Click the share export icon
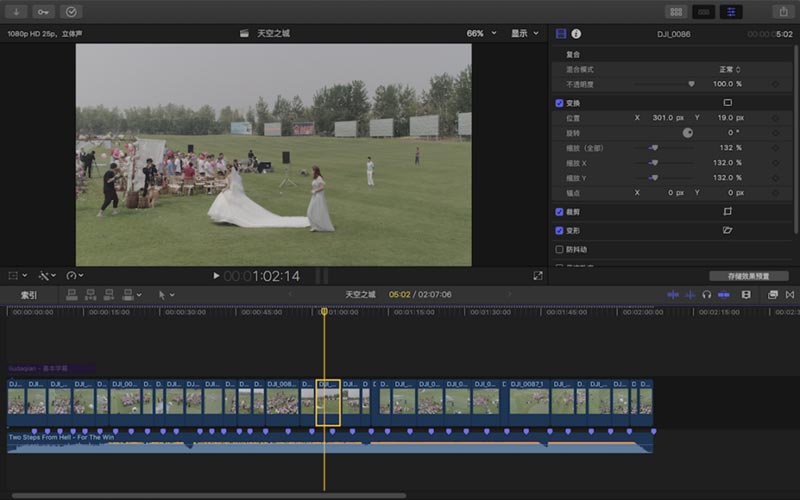The image size is (800, 500). coord(782,11)
